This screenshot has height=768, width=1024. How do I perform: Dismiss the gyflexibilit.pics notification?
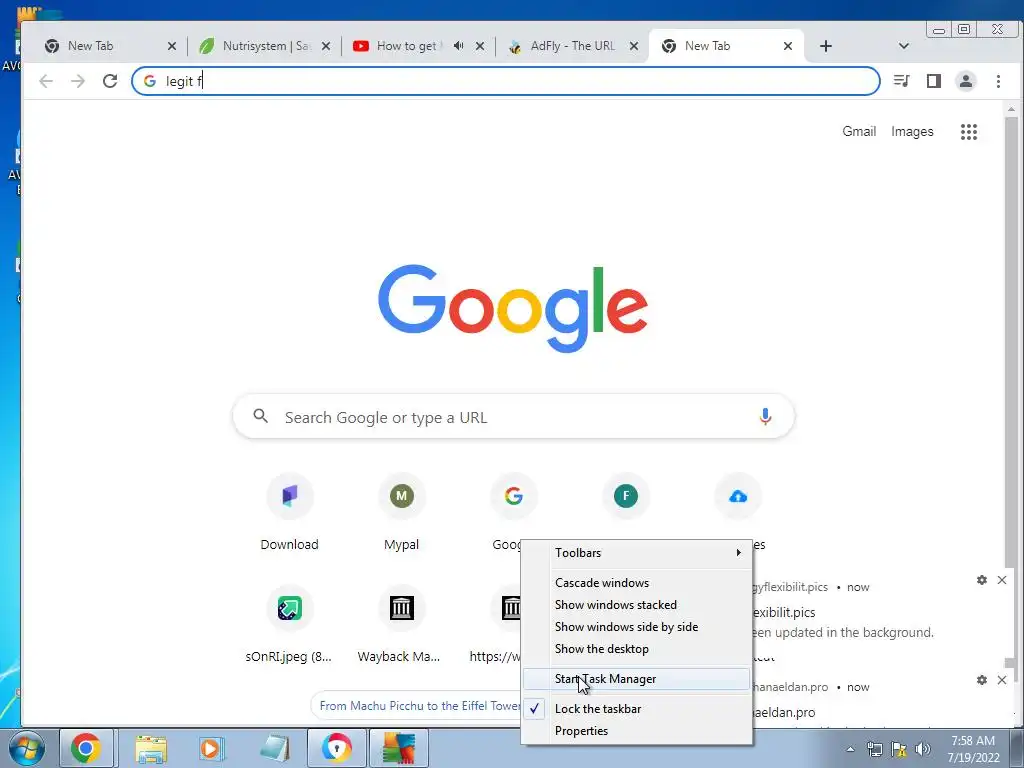(x=1002, y=580)
